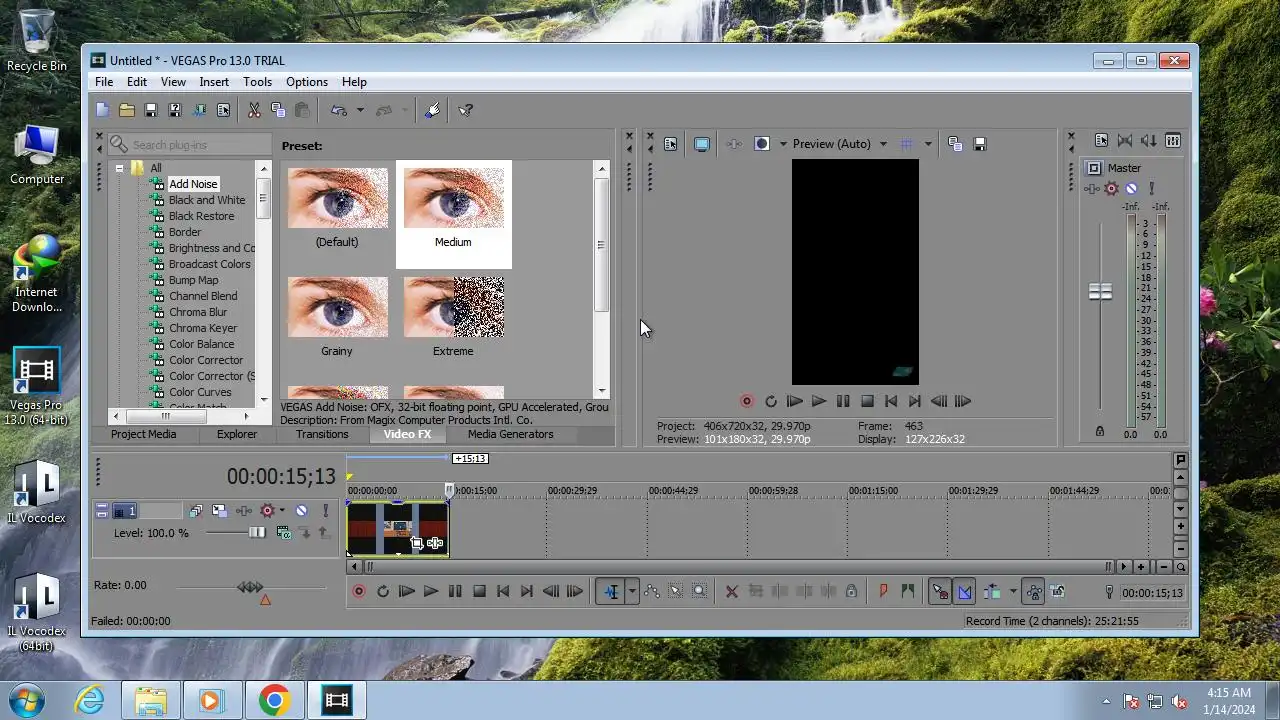The width and height of the screenshot is (1280, 720).
Task: Toggle Overlays grid in preview toolbar
Action: (907, 144)
